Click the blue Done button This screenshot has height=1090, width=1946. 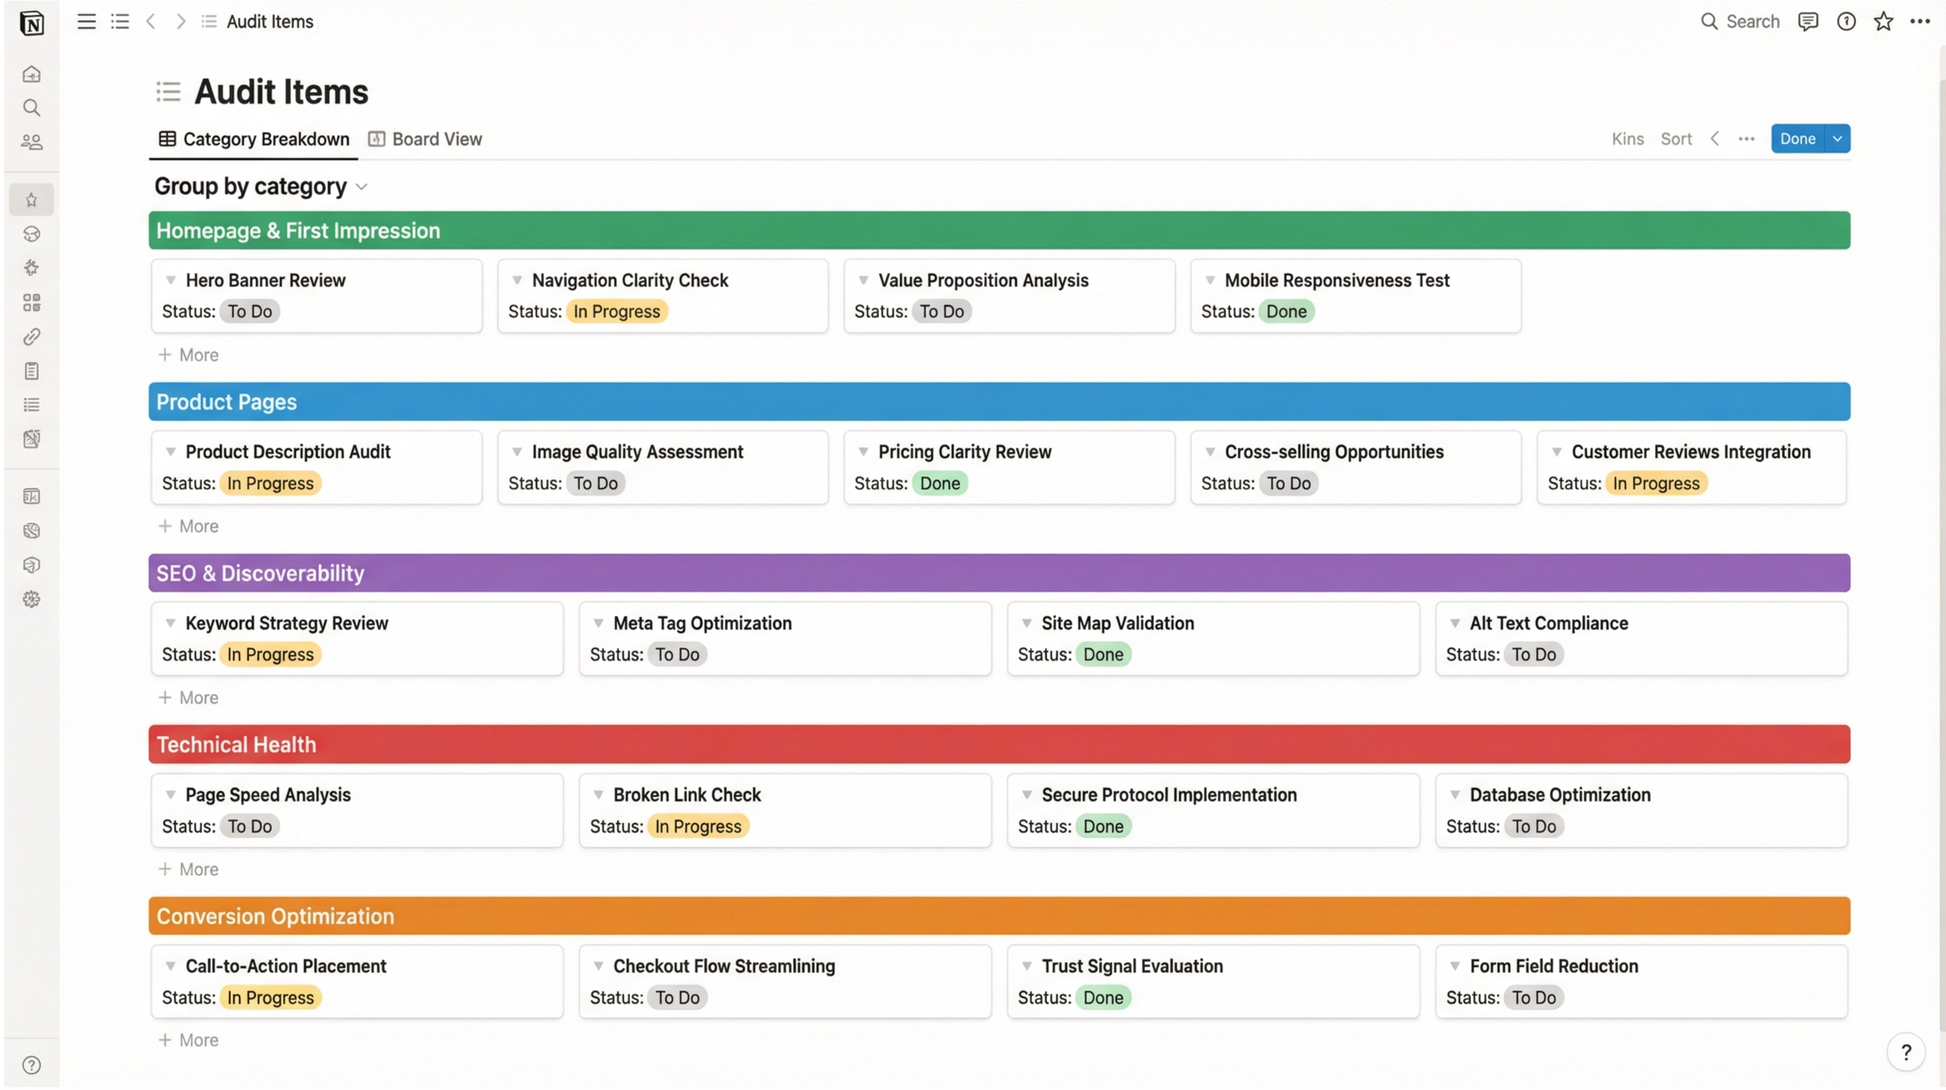coord(1797,138)
